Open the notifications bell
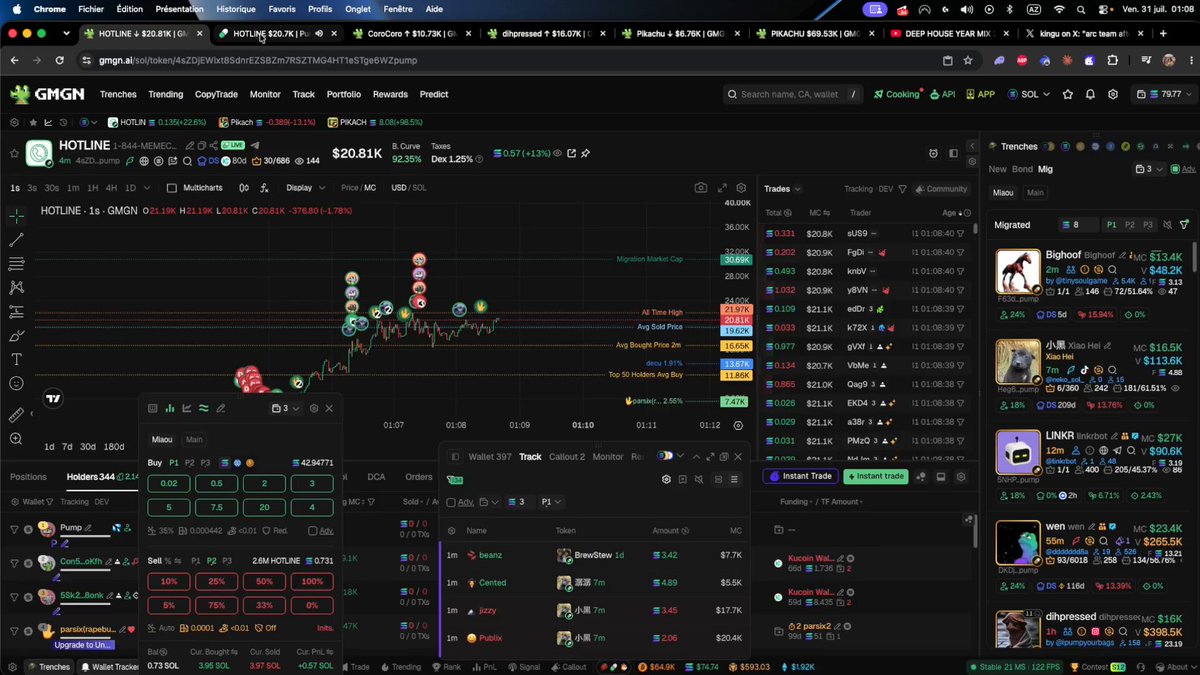The height and width of the screenshot is (675, 1200). coord(1090,94)
